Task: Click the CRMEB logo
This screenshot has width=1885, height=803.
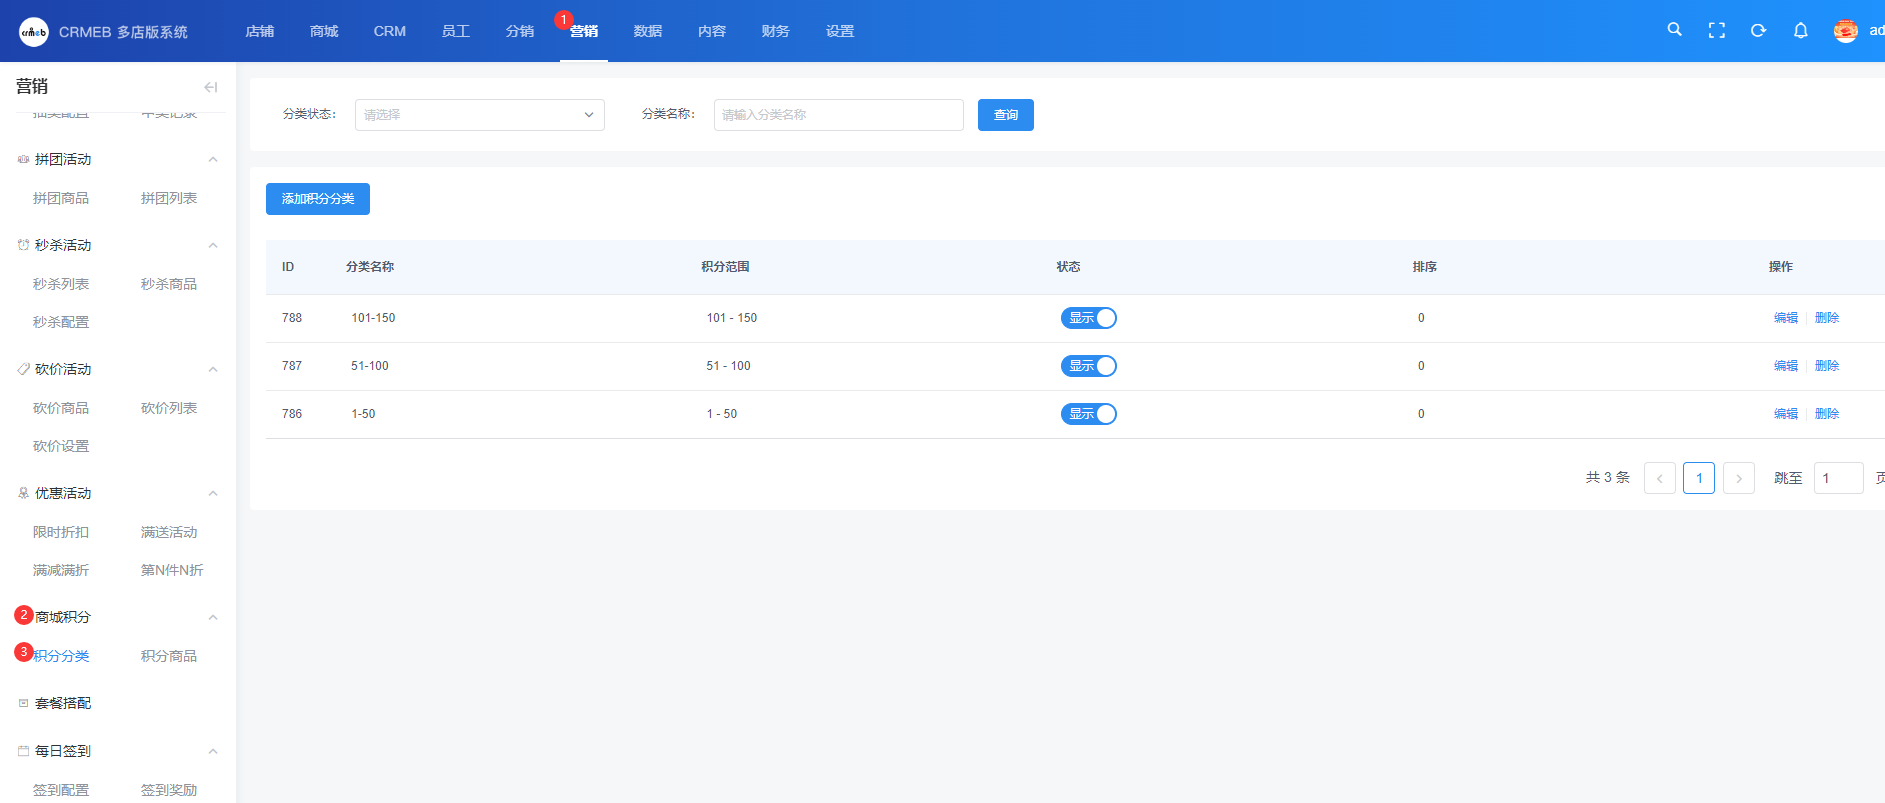Action: (x=34, y=32)
